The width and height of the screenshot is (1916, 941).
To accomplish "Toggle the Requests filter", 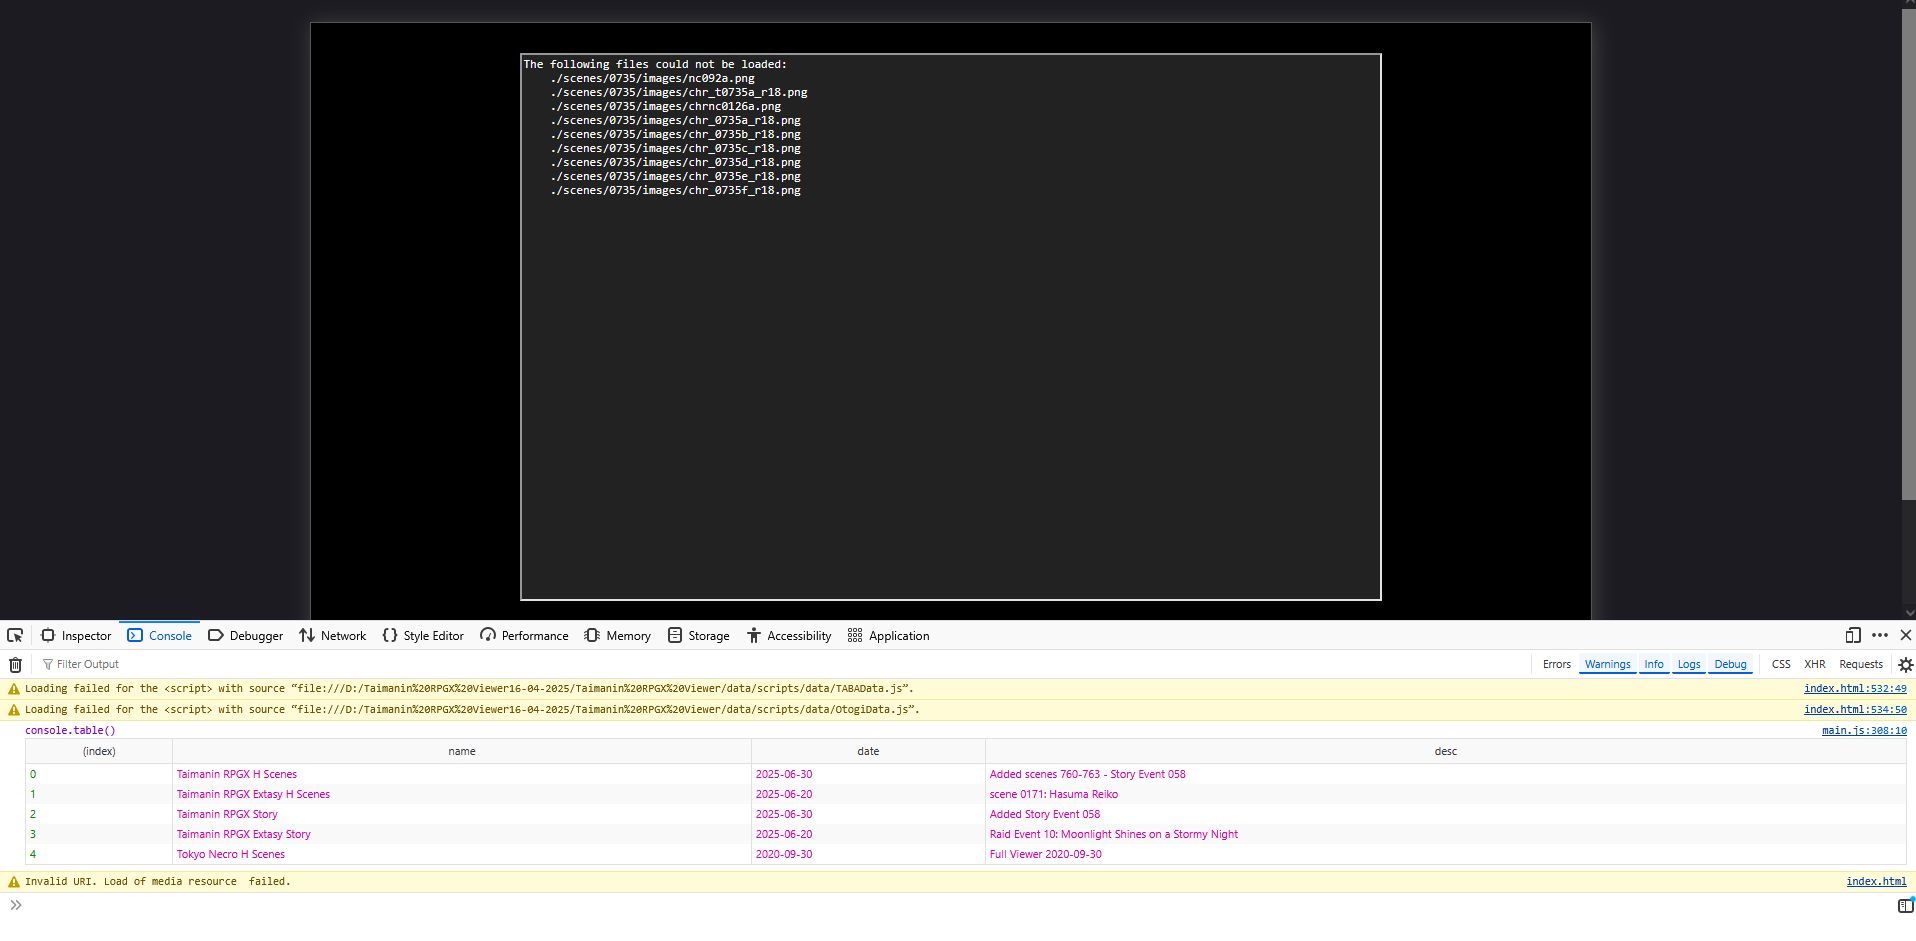I will point(1861,665).
